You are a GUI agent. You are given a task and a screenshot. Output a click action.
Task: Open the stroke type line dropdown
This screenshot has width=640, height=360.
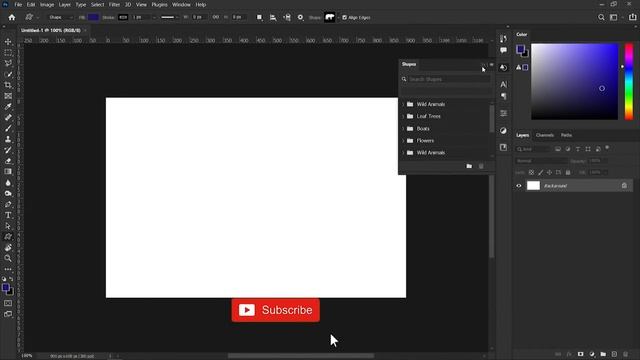tap(169, 18)
